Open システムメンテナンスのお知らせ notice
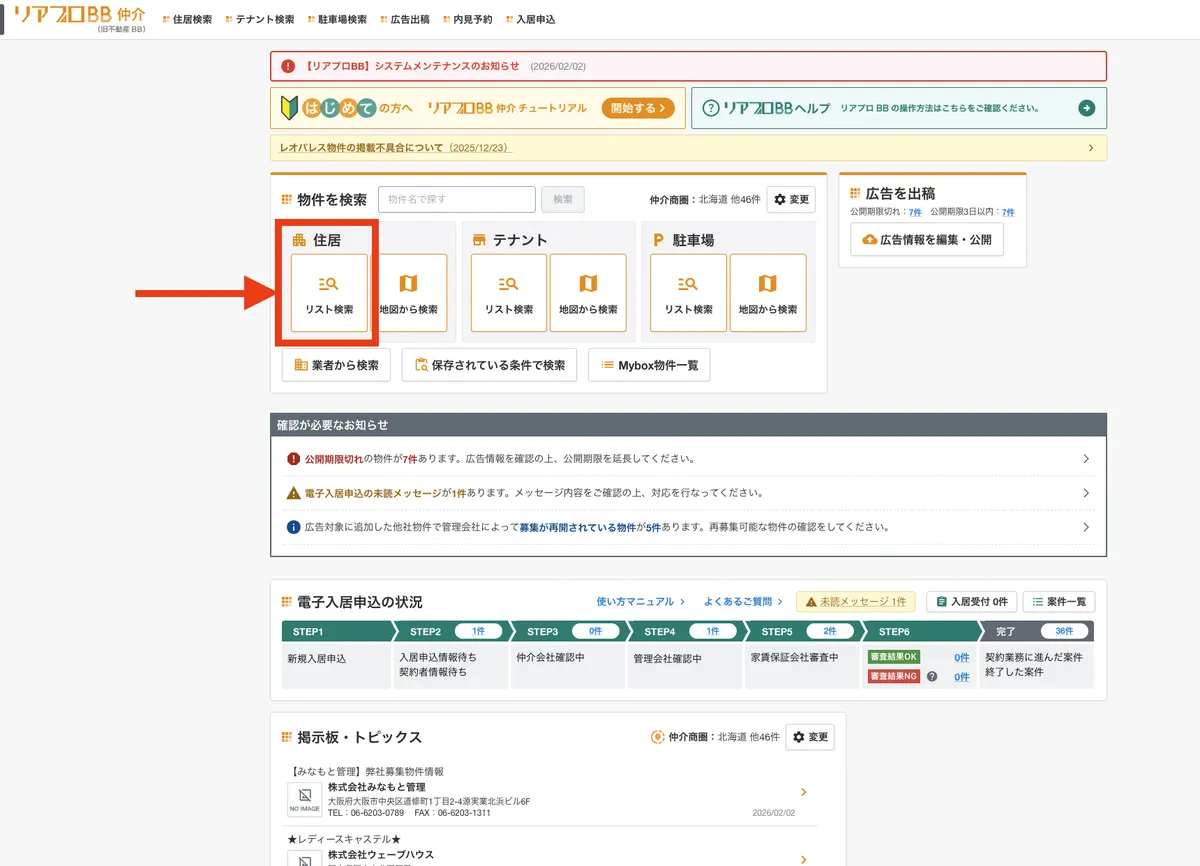 tap(688, 66)
